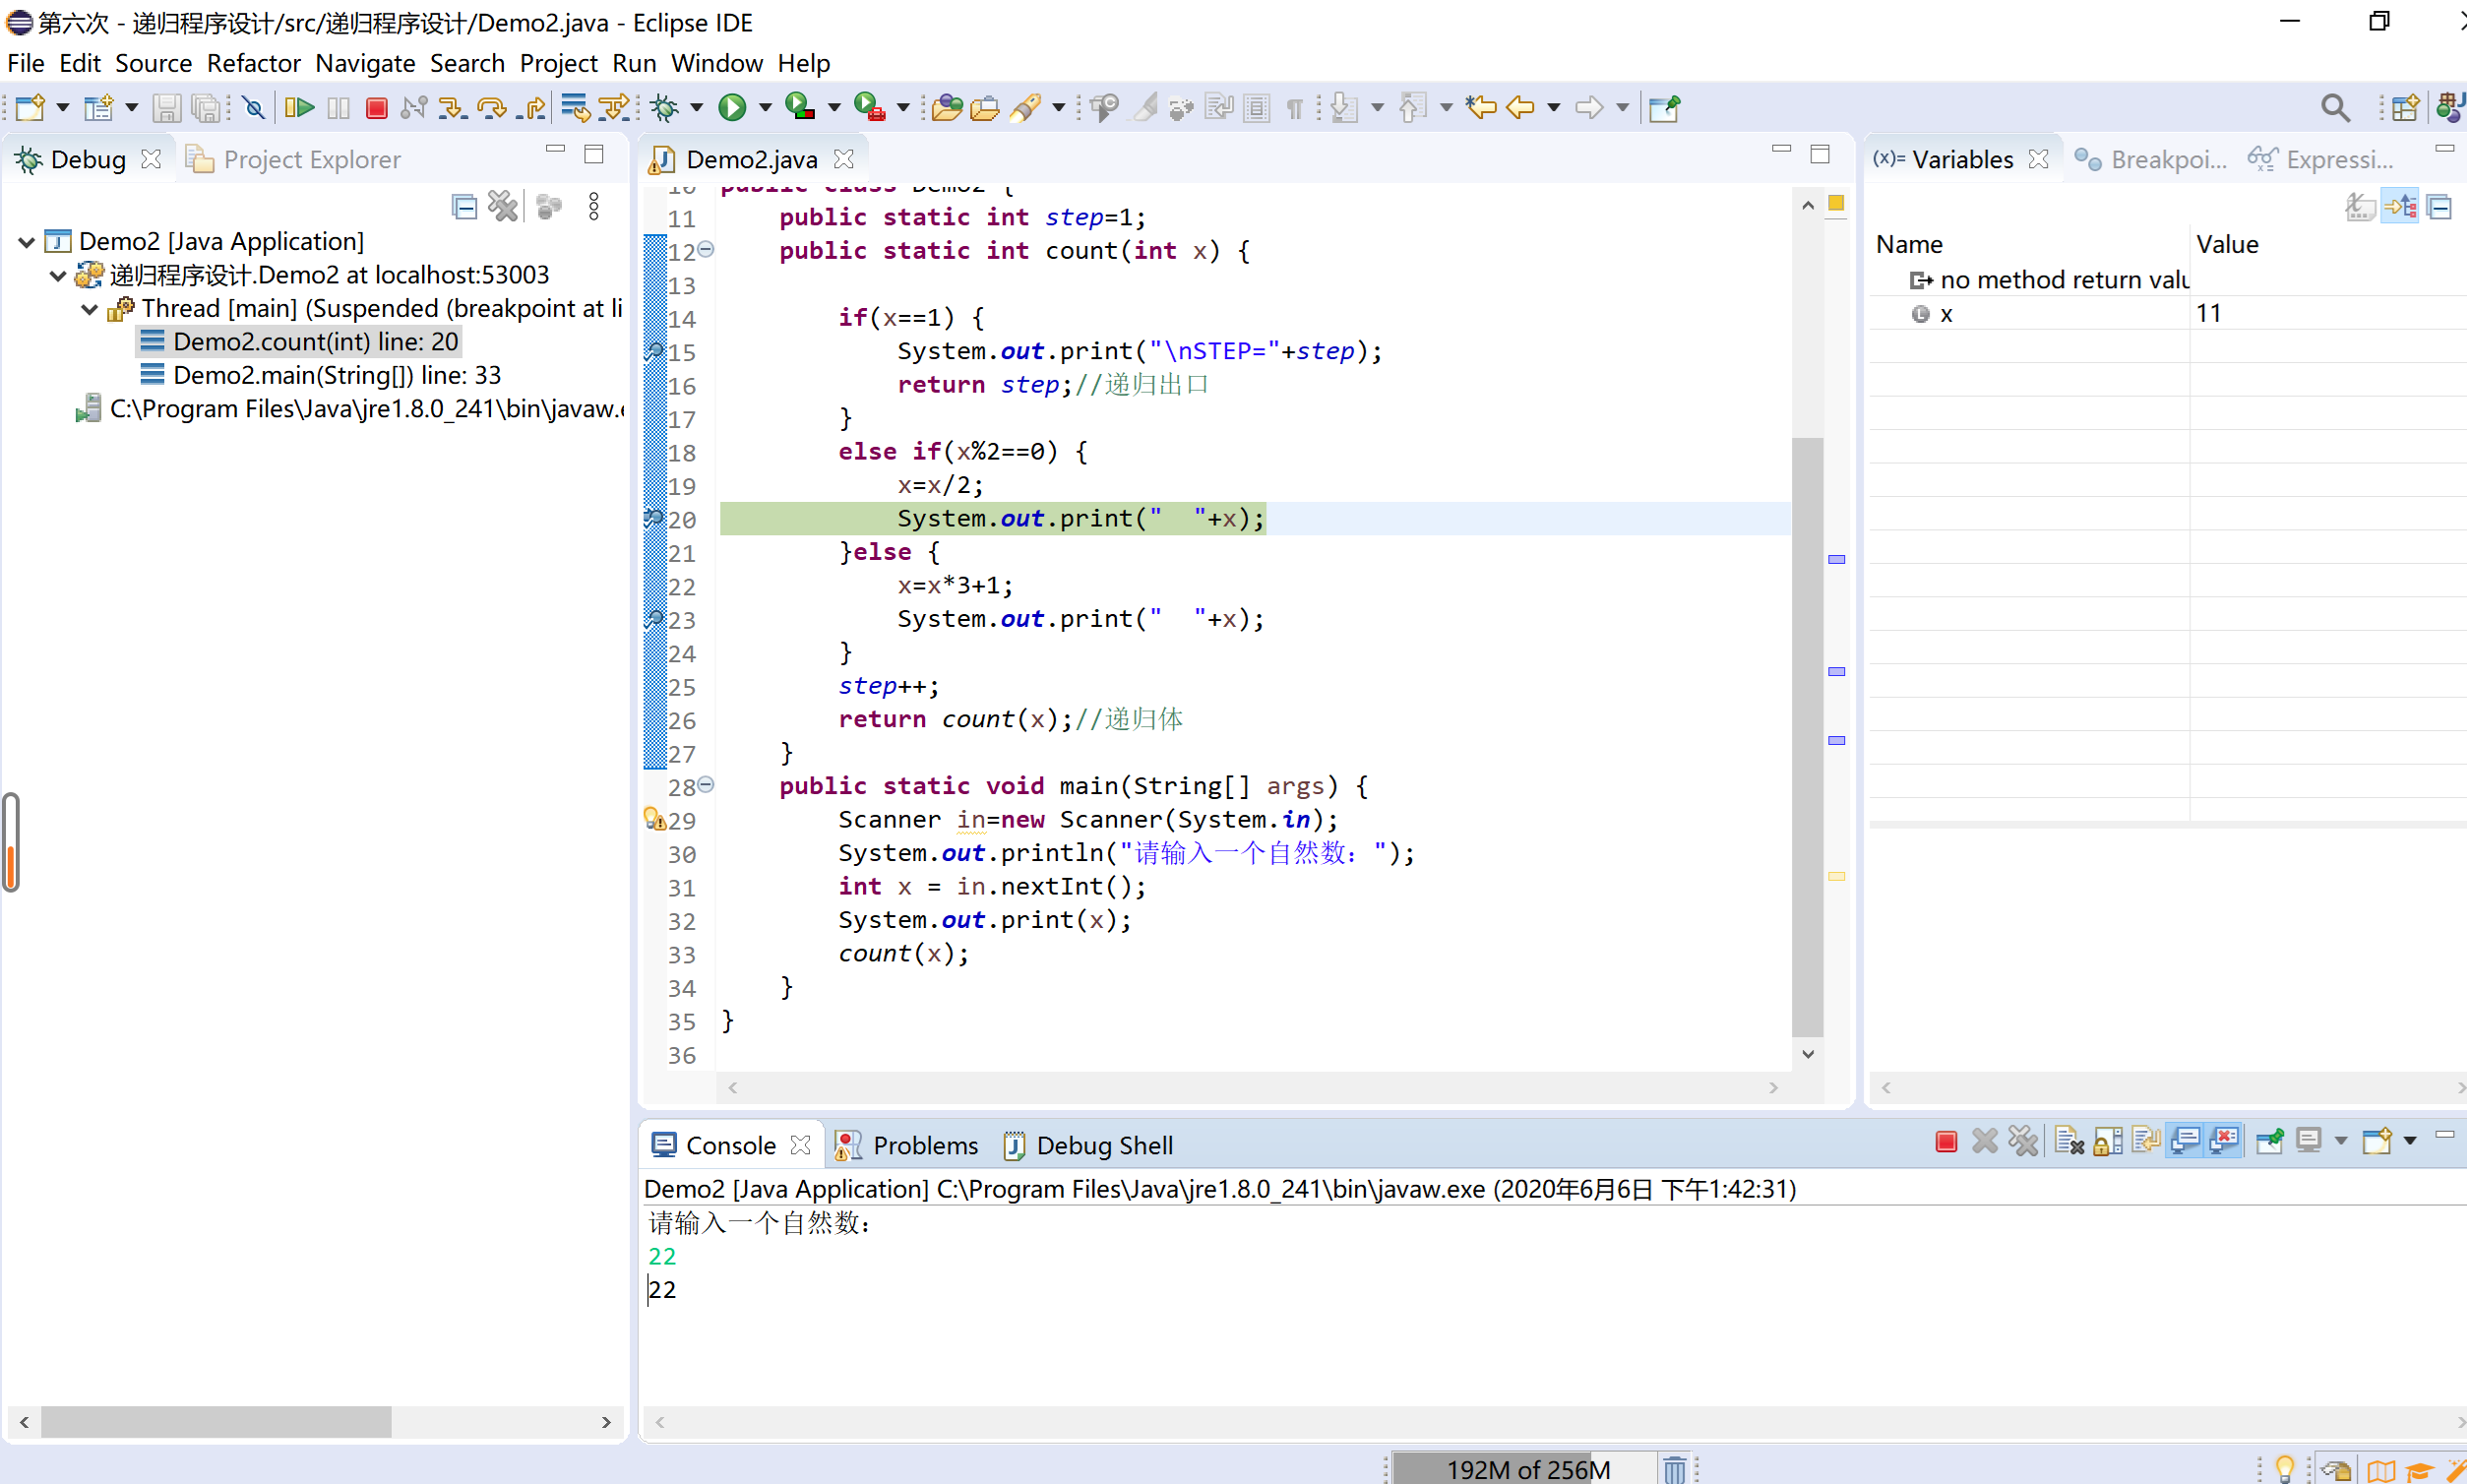The height and width of the screenshot is (1484, 2467).
Task: Toggle the breakpoint marker at line 15
Action: 654,352
